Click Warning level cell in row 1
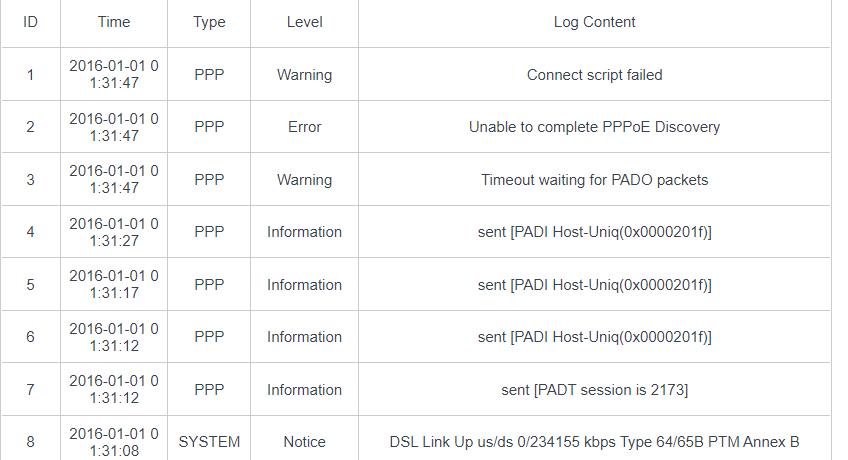 pos(304,75)
